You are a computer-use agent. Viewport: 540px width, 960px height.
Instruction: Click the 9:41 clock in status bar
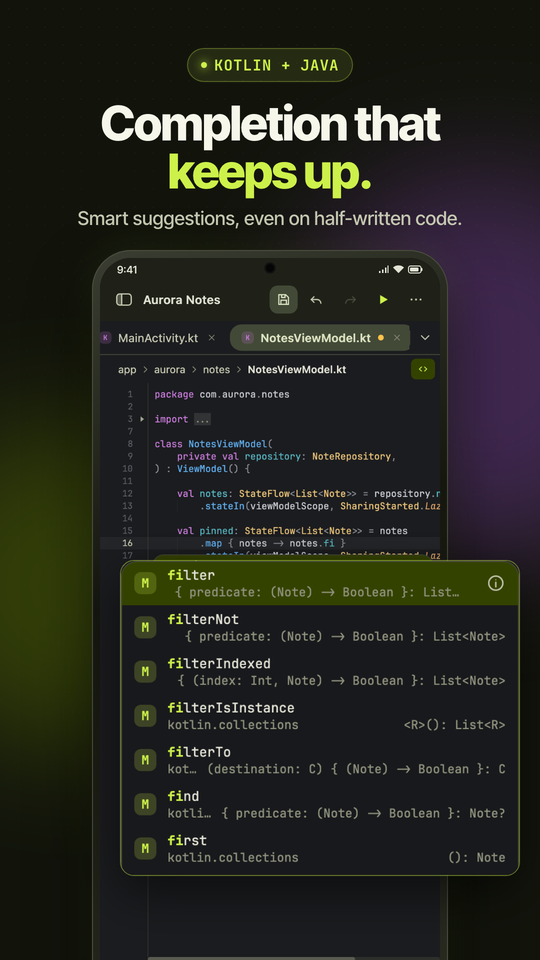pyautogui.click(x=127, y=270)
